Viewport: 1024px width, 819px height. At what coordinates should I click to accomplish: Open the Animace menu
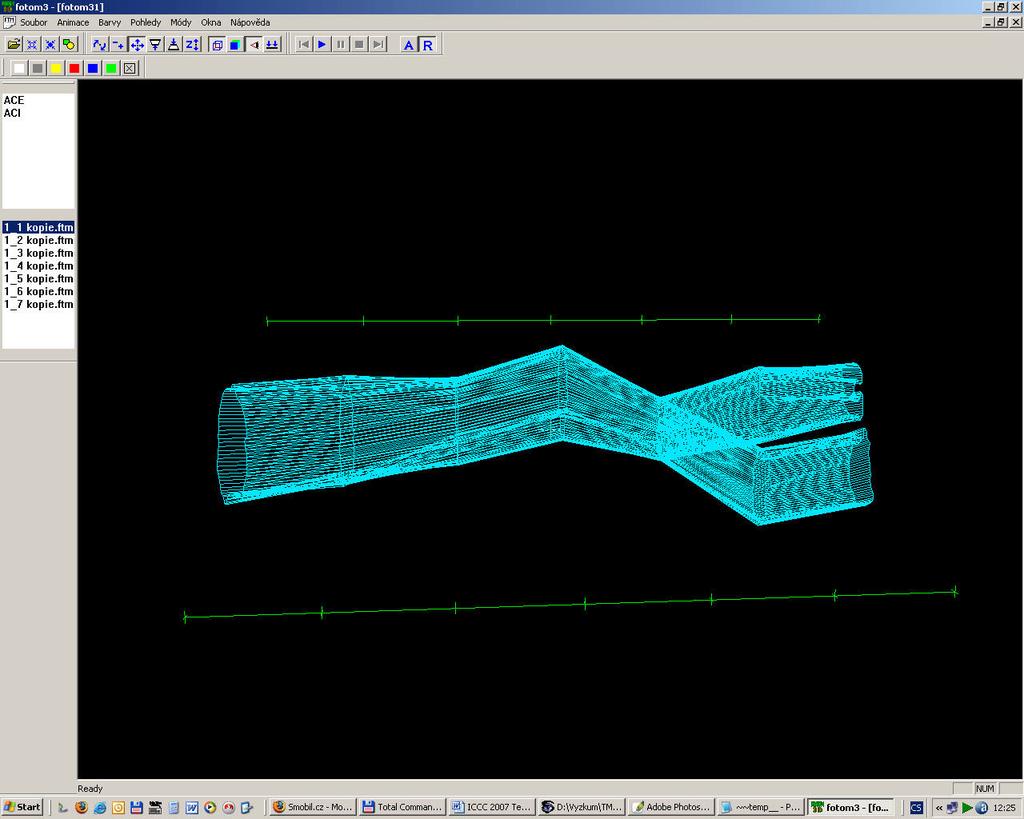pyautogui.click(x=73, y=22)
